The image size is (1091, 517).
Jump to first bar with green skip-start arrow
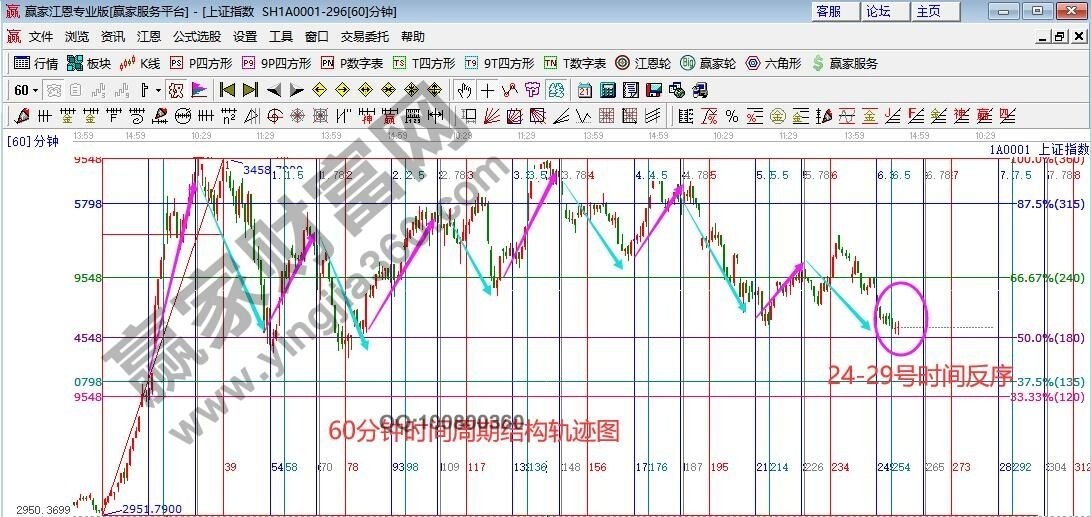(228, 90)
